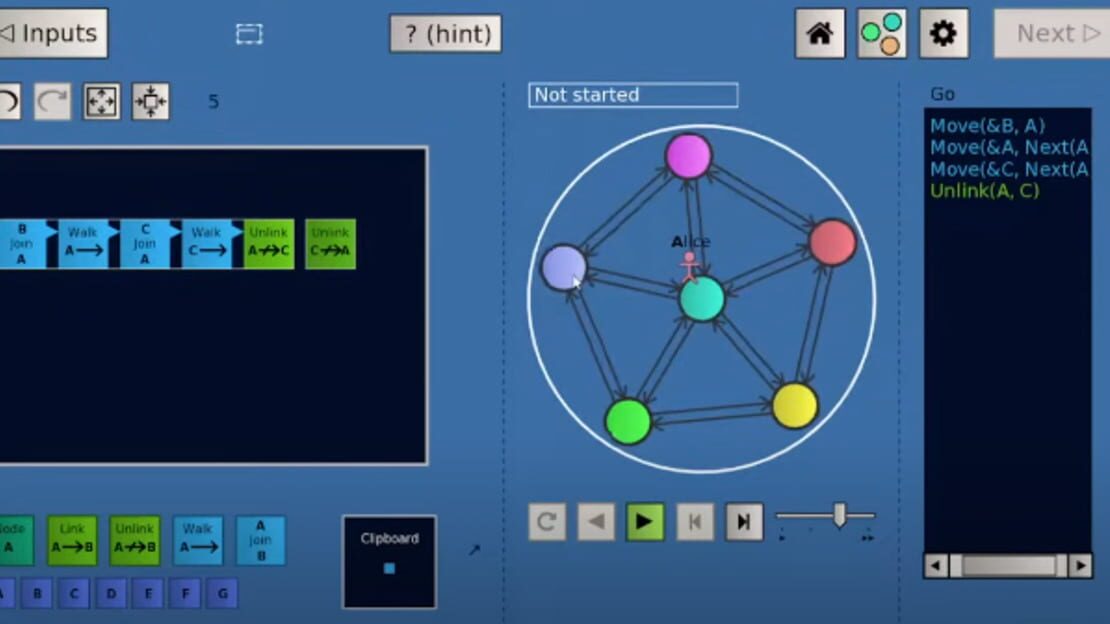
Task: Click the magenta node in the graph
Action: click(x=688, y=156)
